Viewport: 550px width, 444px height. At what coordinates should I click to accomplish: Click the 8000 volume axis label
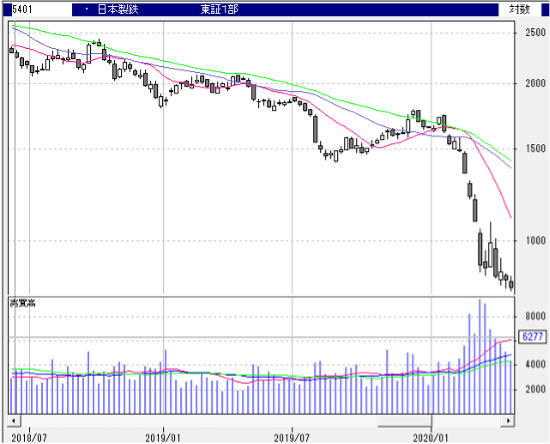[x=535, y=316]
